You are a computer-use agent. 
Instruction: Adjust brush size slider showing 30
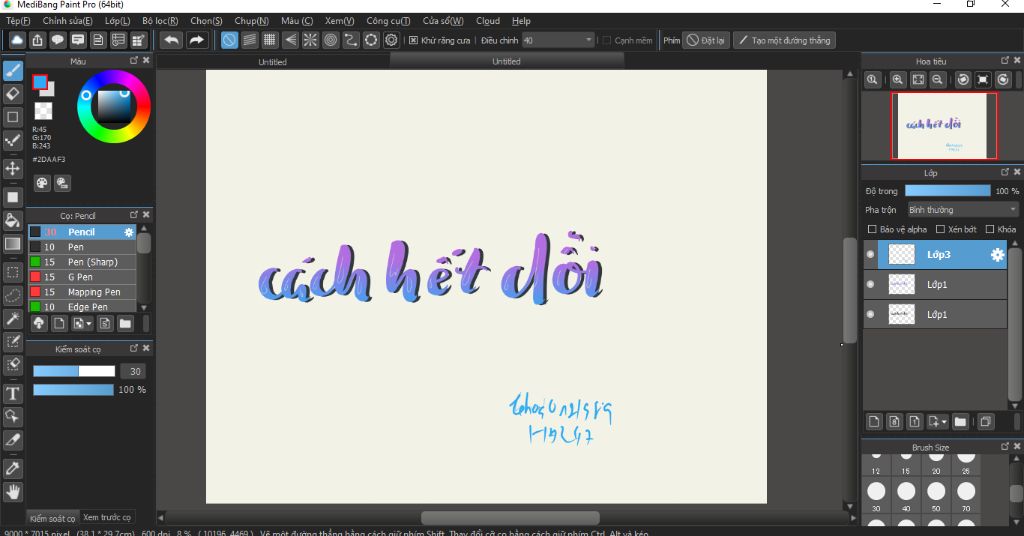(74, 371)
